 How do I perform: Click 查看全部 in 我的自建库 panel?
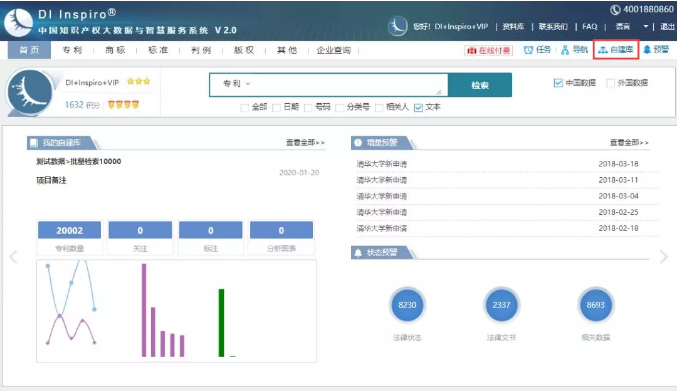tap(305, 142)
